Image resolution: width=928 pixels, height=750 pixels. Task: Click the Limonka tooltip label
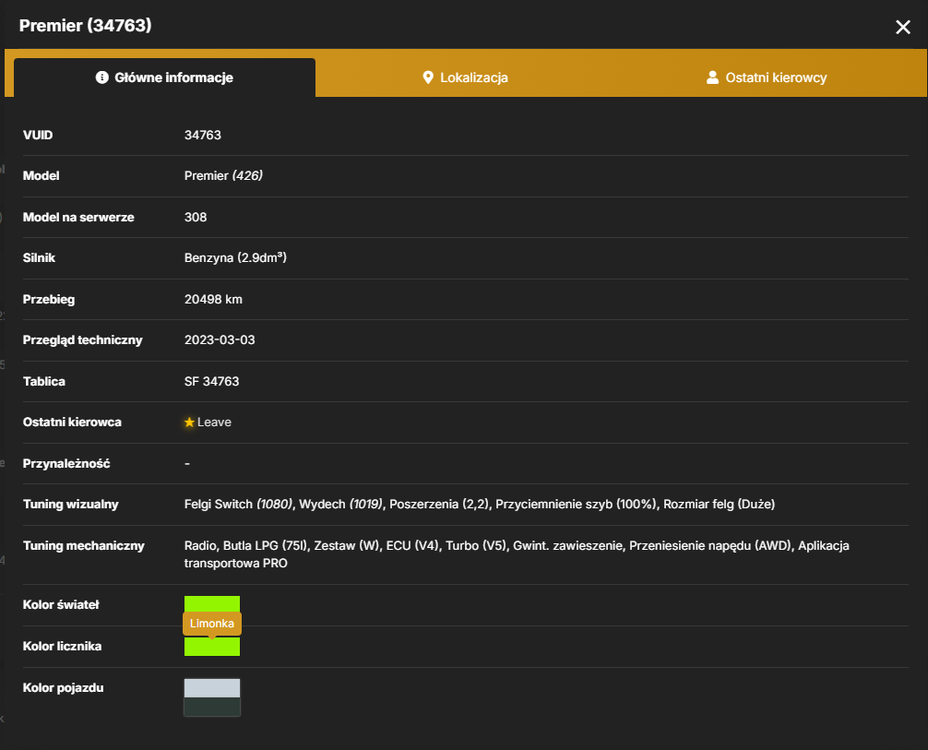[212, 623]
